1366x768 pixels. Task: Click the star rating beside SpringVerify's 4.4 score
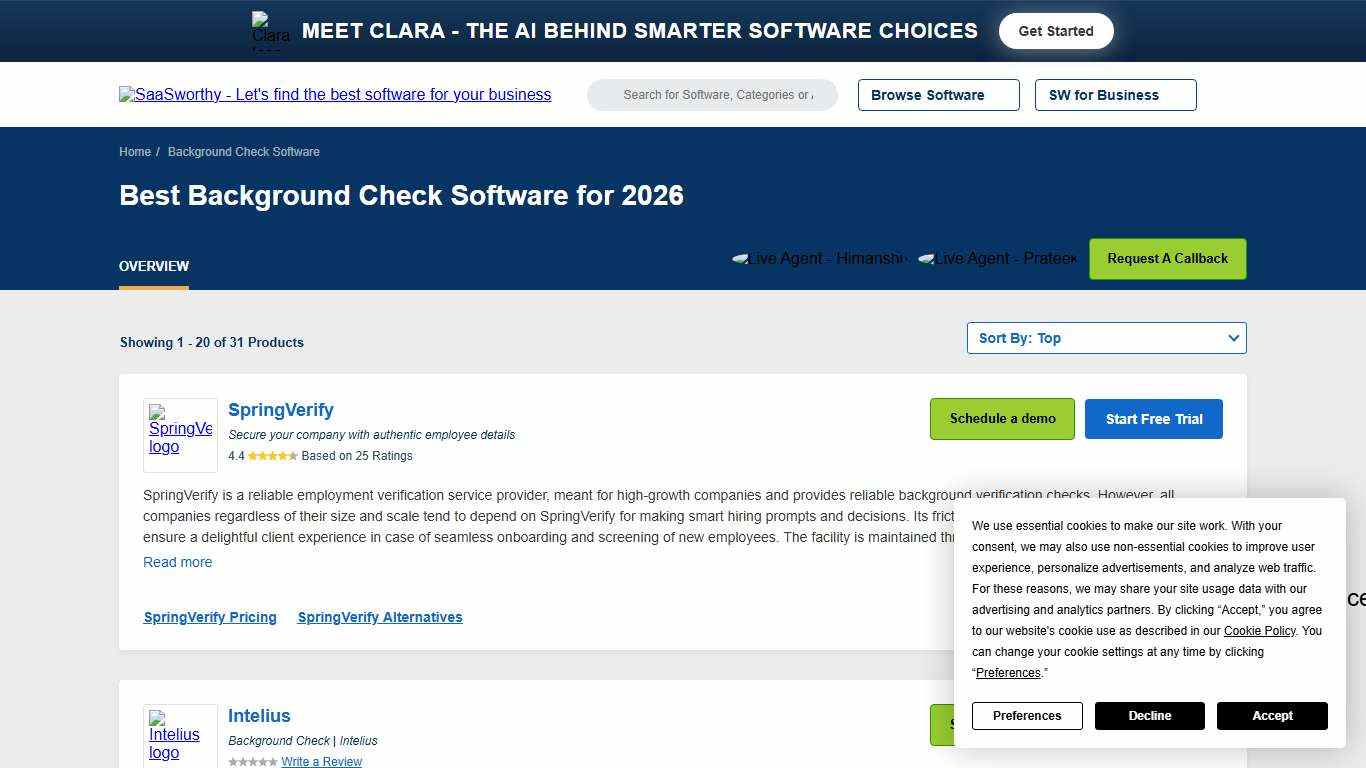[272, 456]
